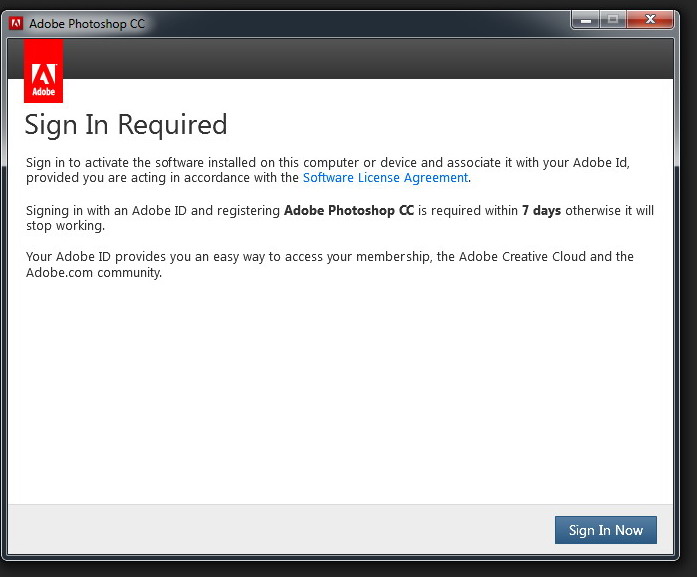Click the red Adobe logo badge

[43, 71]
